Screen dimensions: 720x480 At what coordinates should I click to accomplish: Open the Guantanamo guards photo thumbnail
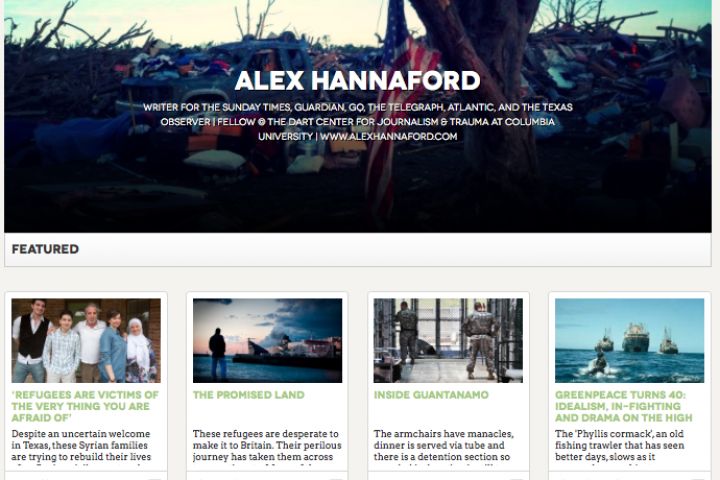coord(448,340)
